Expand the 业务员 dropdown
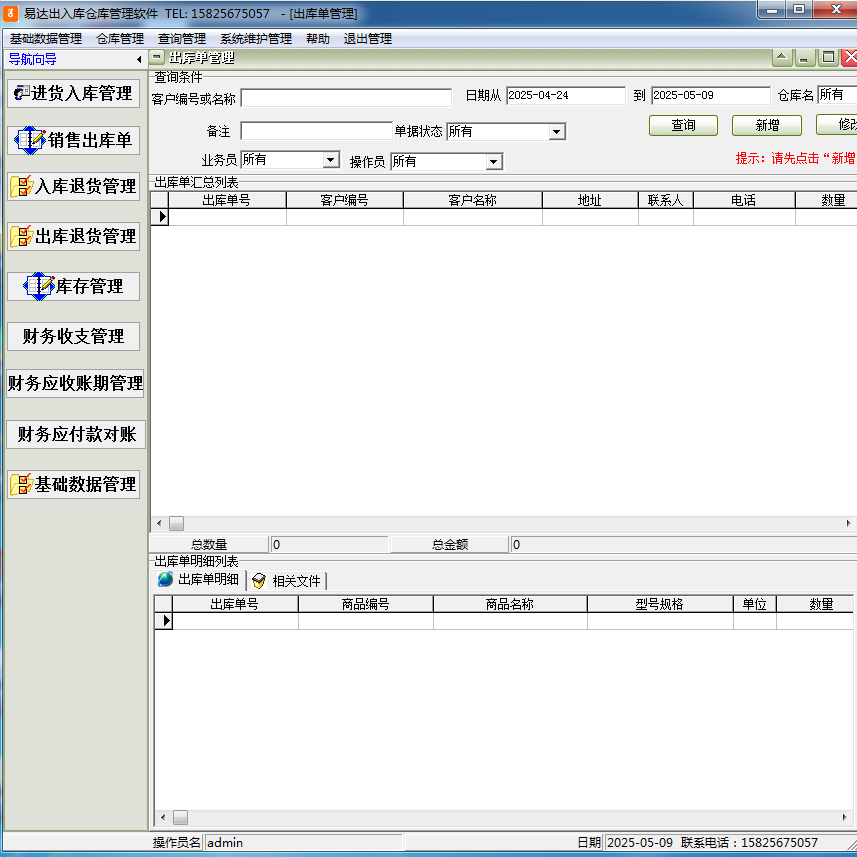 [x=330, y=160]
